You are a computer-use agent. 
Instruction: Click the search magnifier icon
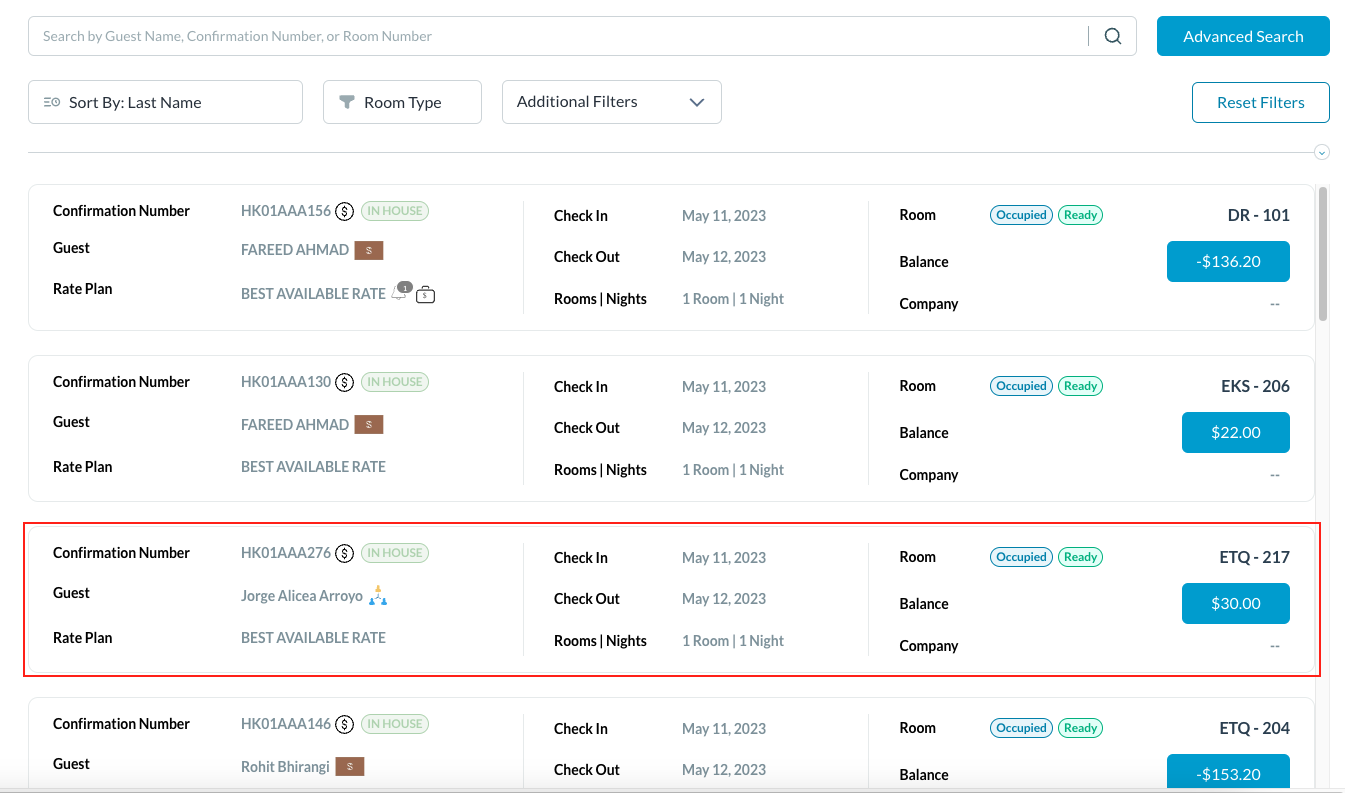click(1112, 36)
